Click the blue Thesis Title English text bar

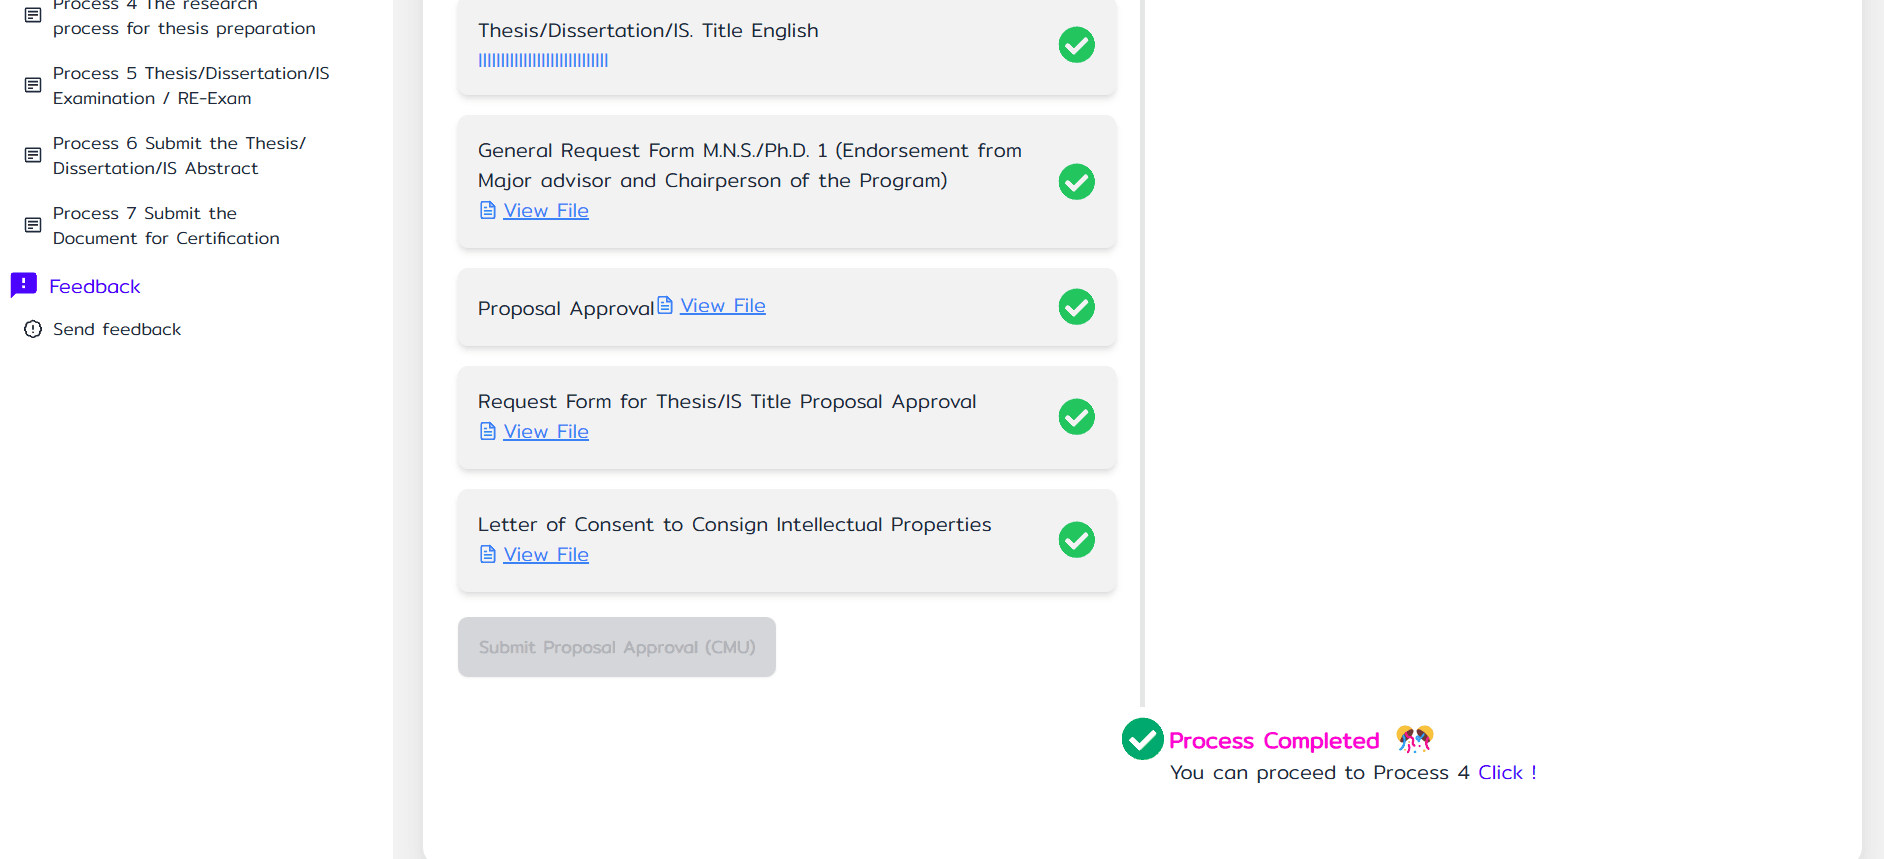click(543, 60)
